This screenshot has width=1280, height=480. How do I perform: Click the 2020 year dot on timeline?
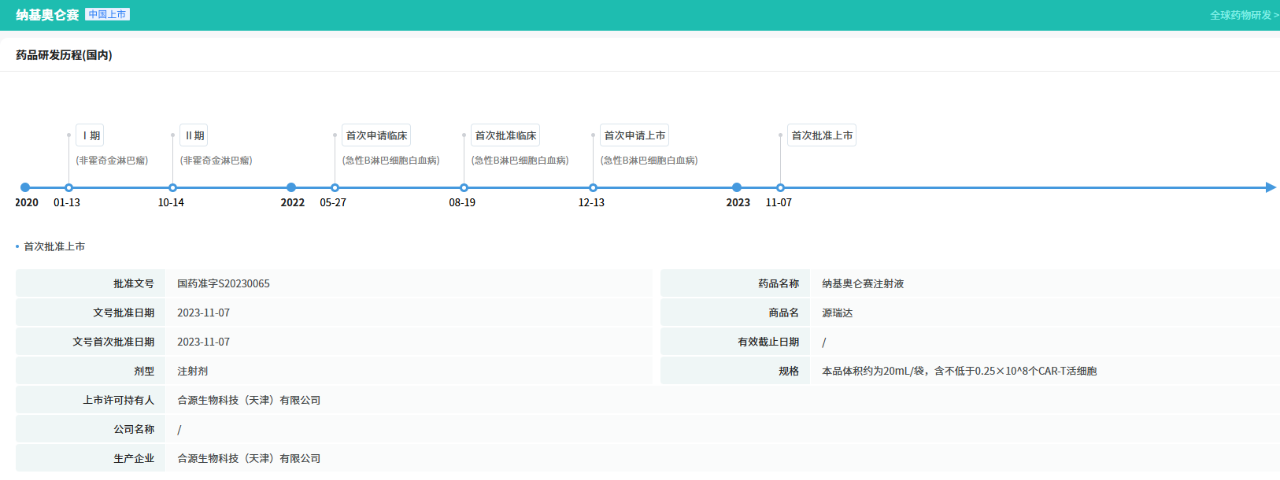[25, 187]
